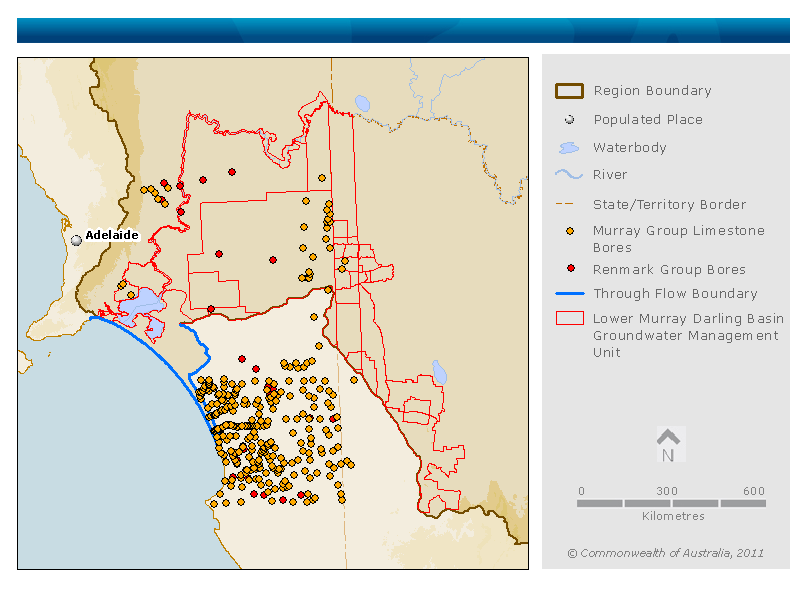
Task: Click the north arrow icon
Action: (669, 445)
